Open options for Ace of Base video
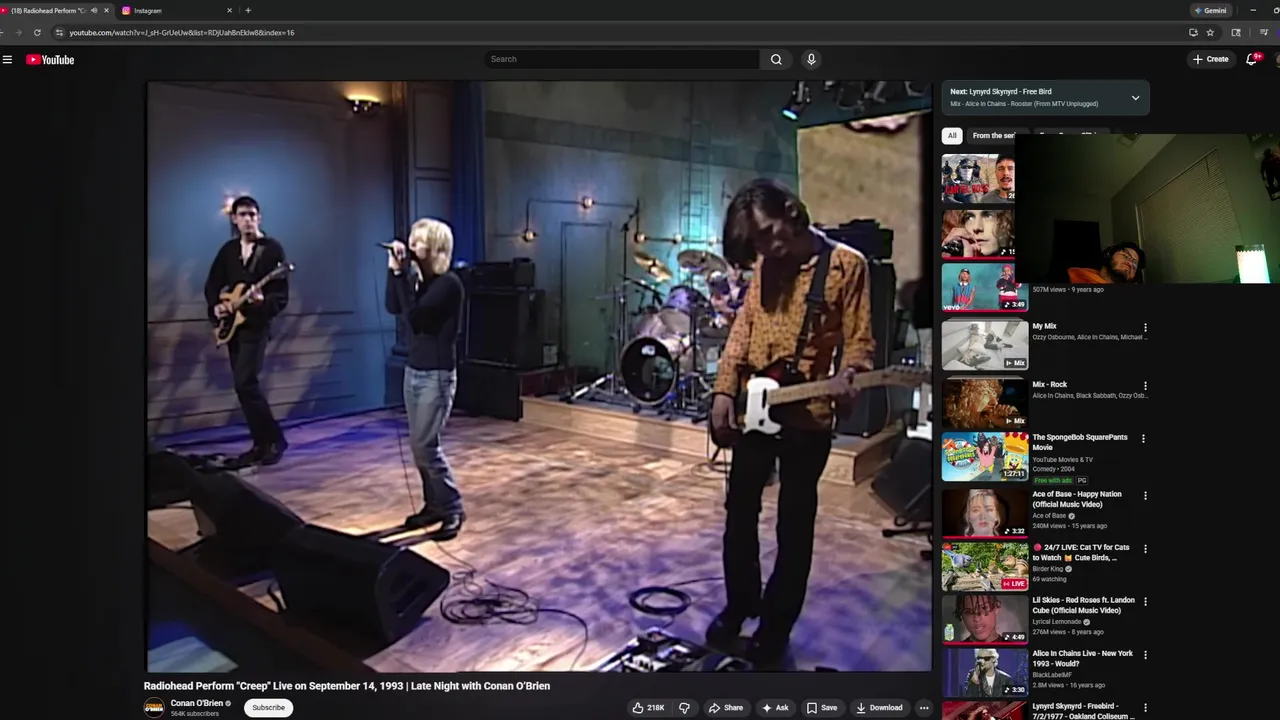This screenshot has height=720, width=1280. point(1145,495)
